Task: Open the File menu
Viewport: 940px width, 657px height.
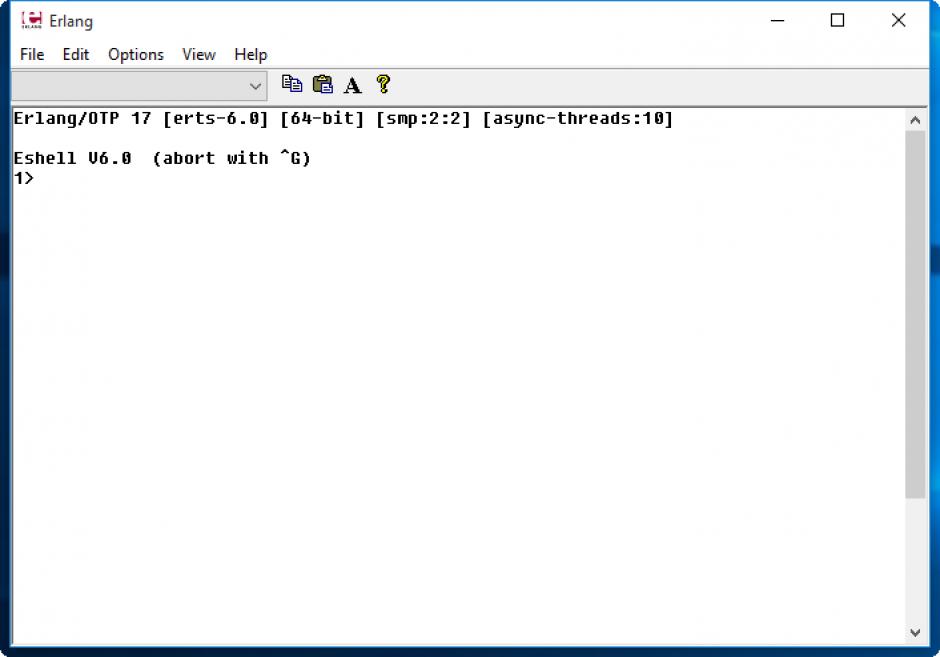Action: [32, 55]
